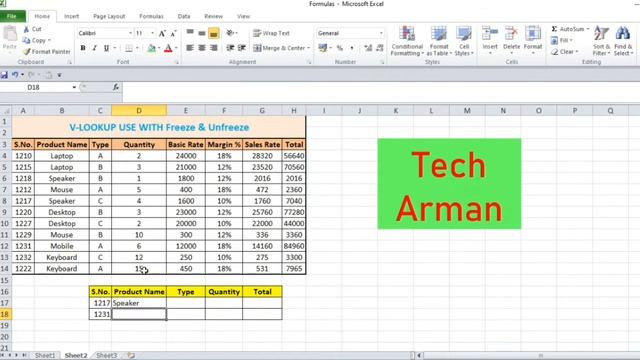This screenshot has width=640, height=360.
Task: Click the Format Painter brush icon
Action: click(27, 51)
